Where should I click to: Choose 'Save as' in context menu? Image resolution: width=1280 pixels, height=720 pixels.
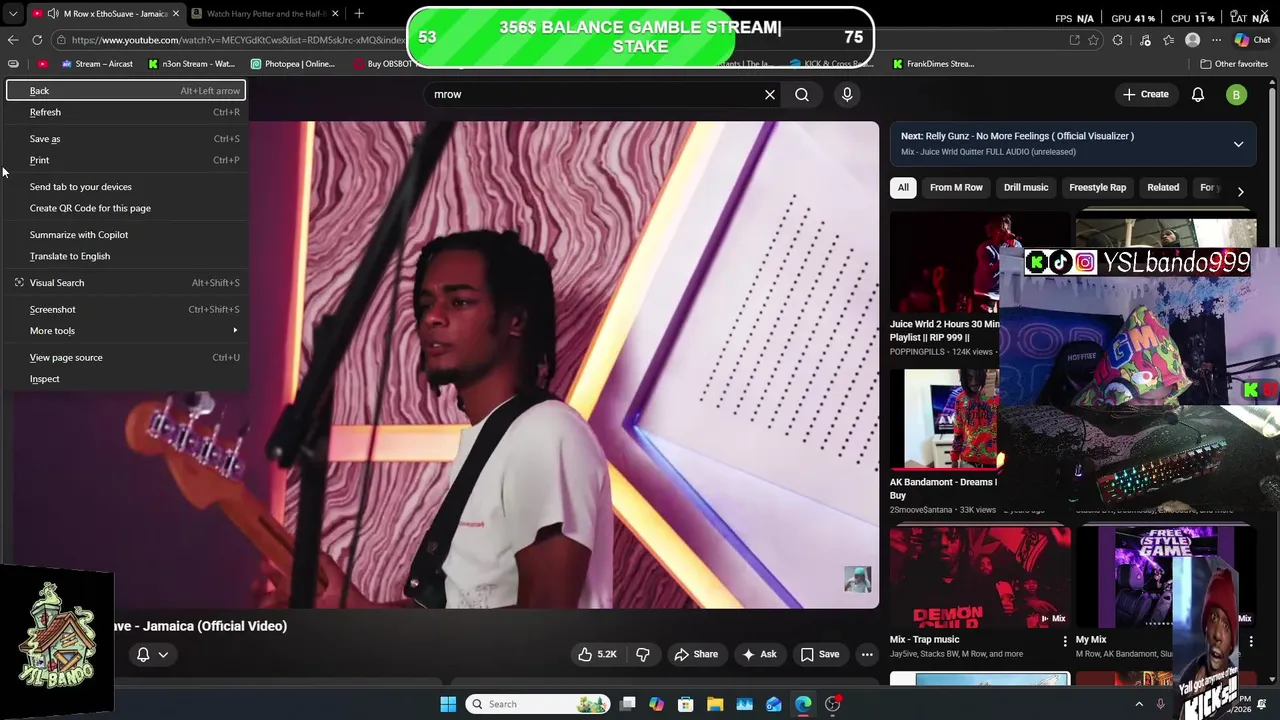point(125,139)
